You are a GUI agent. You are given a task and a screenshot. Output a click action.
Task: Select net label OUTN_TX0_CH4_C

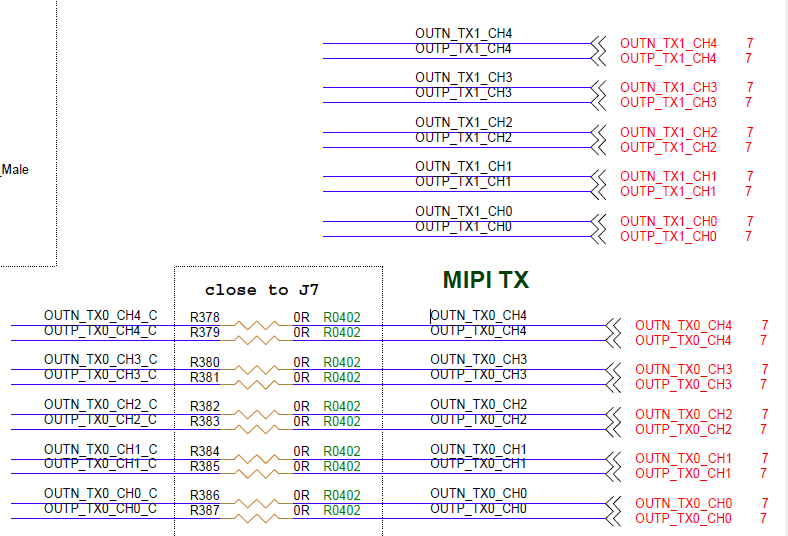point(101,315)
